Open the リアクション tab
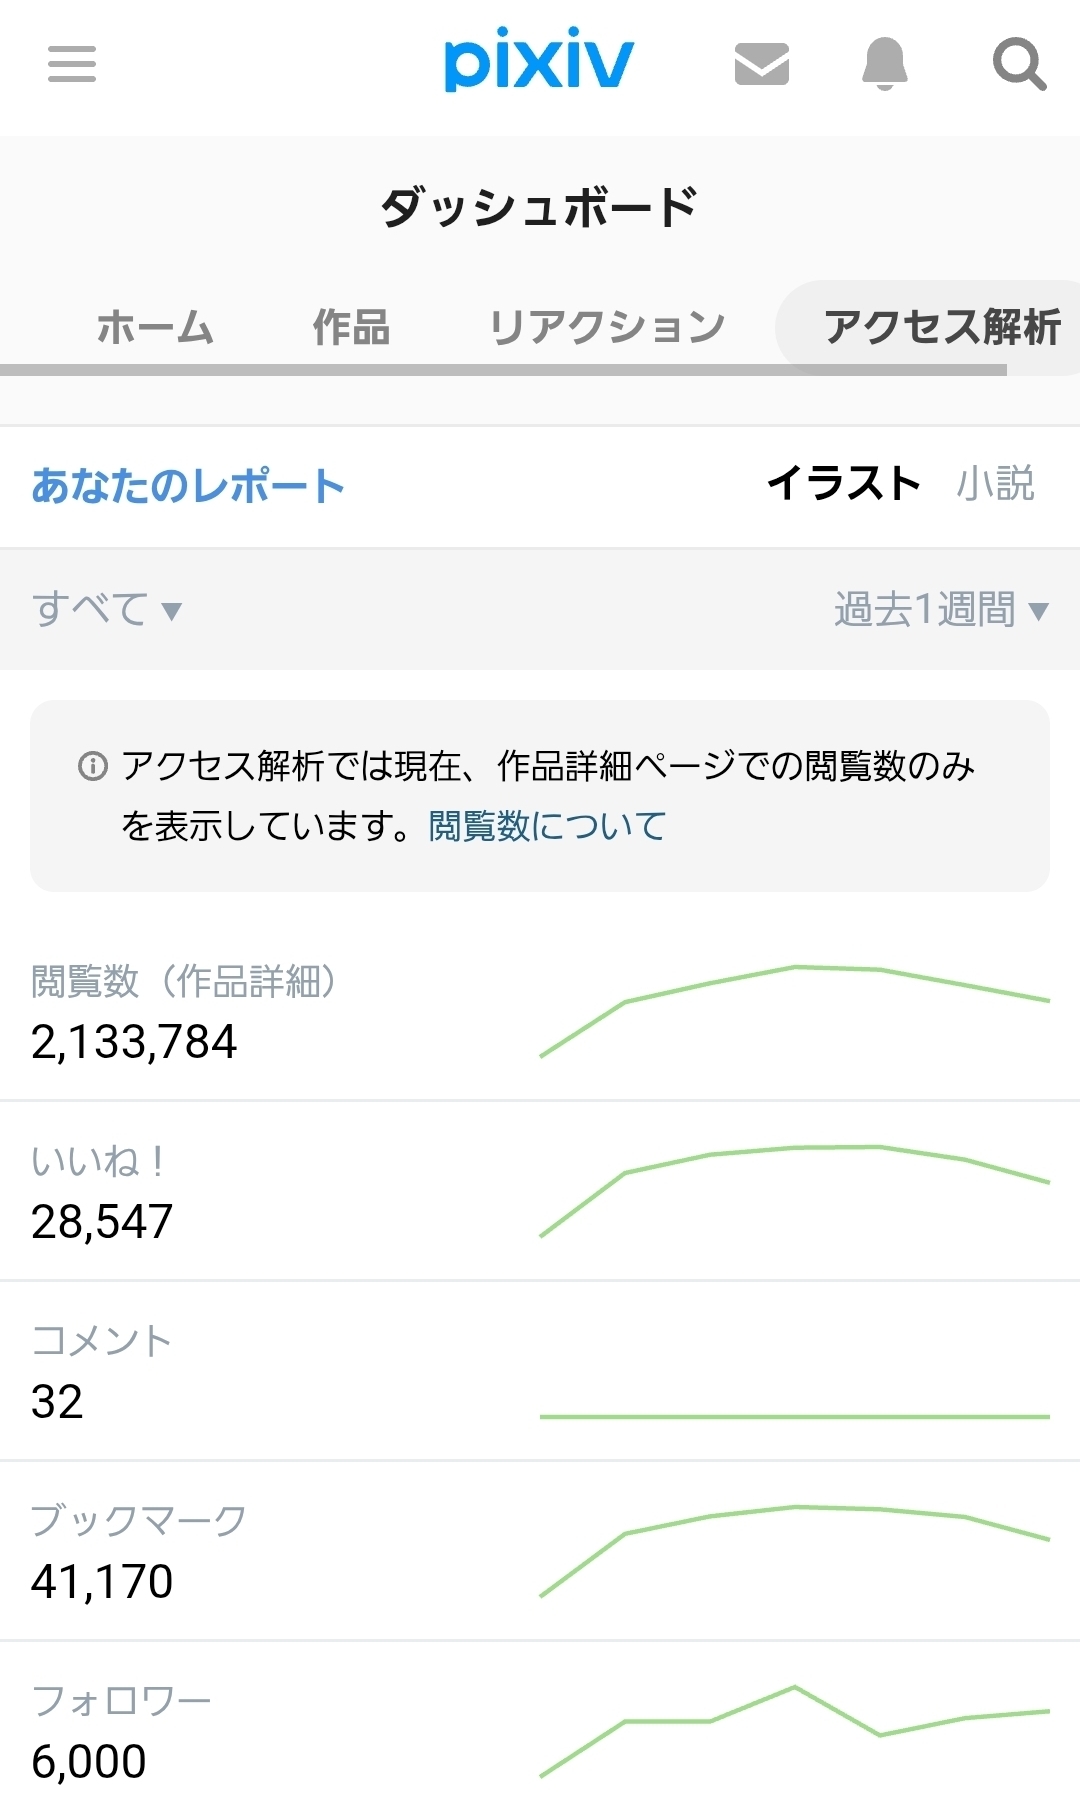Screen dimensions: 1080x1814 (x=607, y=327)
